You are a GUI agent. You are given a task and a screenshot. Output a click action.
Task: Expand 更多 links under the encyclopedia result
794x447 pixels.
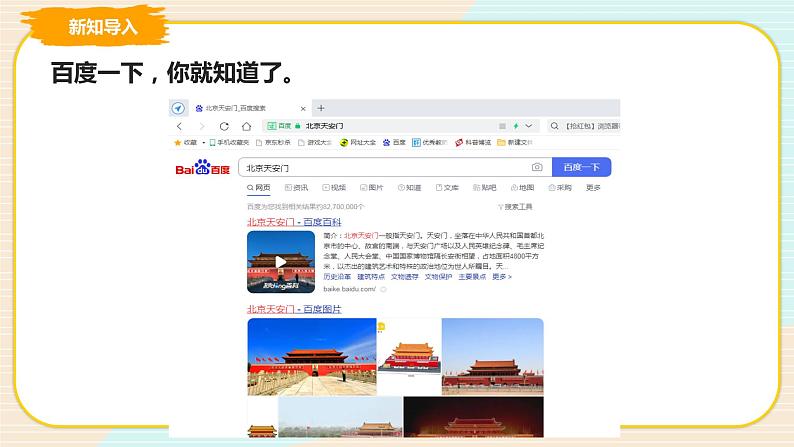click(502, 277)
